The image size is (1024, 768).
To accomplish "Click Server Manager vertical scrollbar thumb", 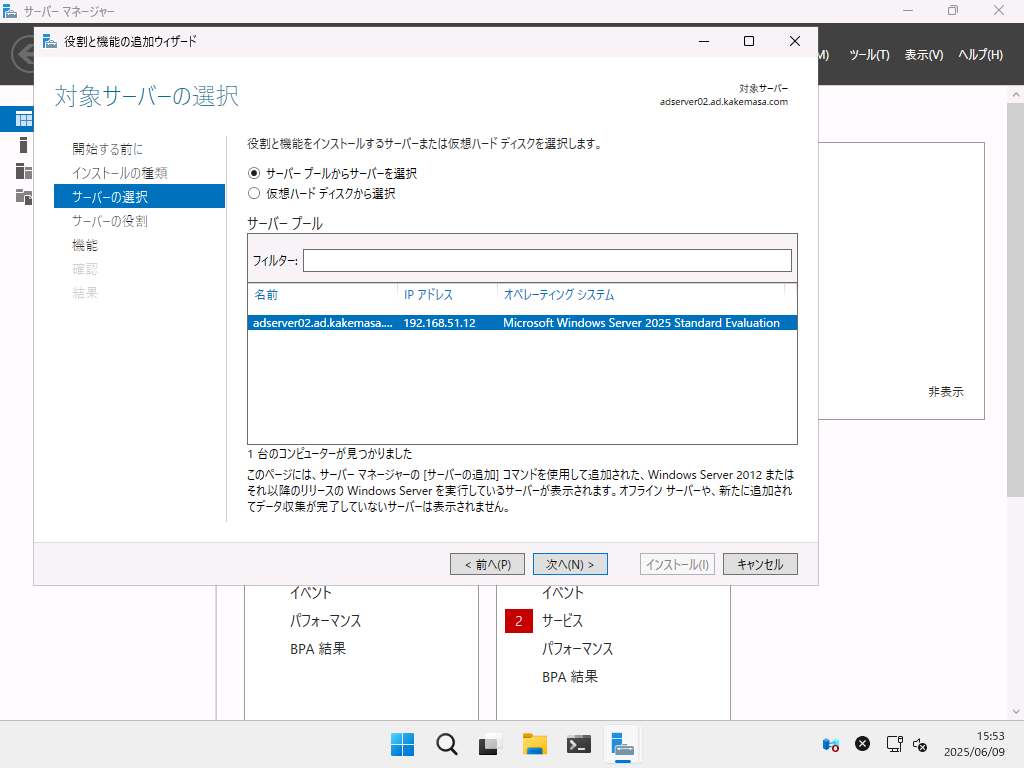I will pos(1016,300).
